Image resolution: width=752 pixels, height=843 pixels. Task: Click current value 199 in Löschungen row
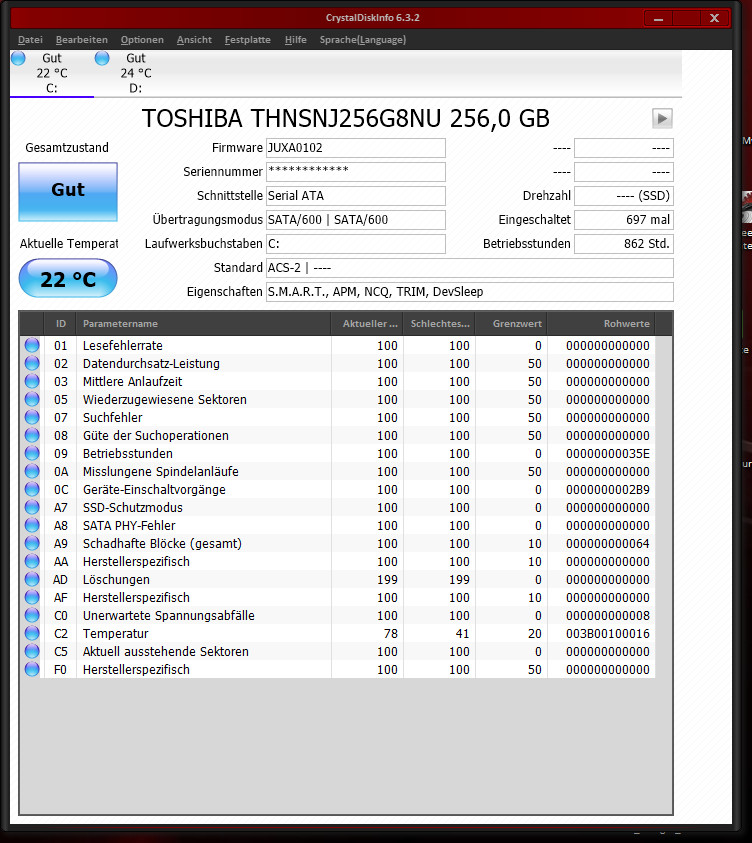tap(387, 580)
